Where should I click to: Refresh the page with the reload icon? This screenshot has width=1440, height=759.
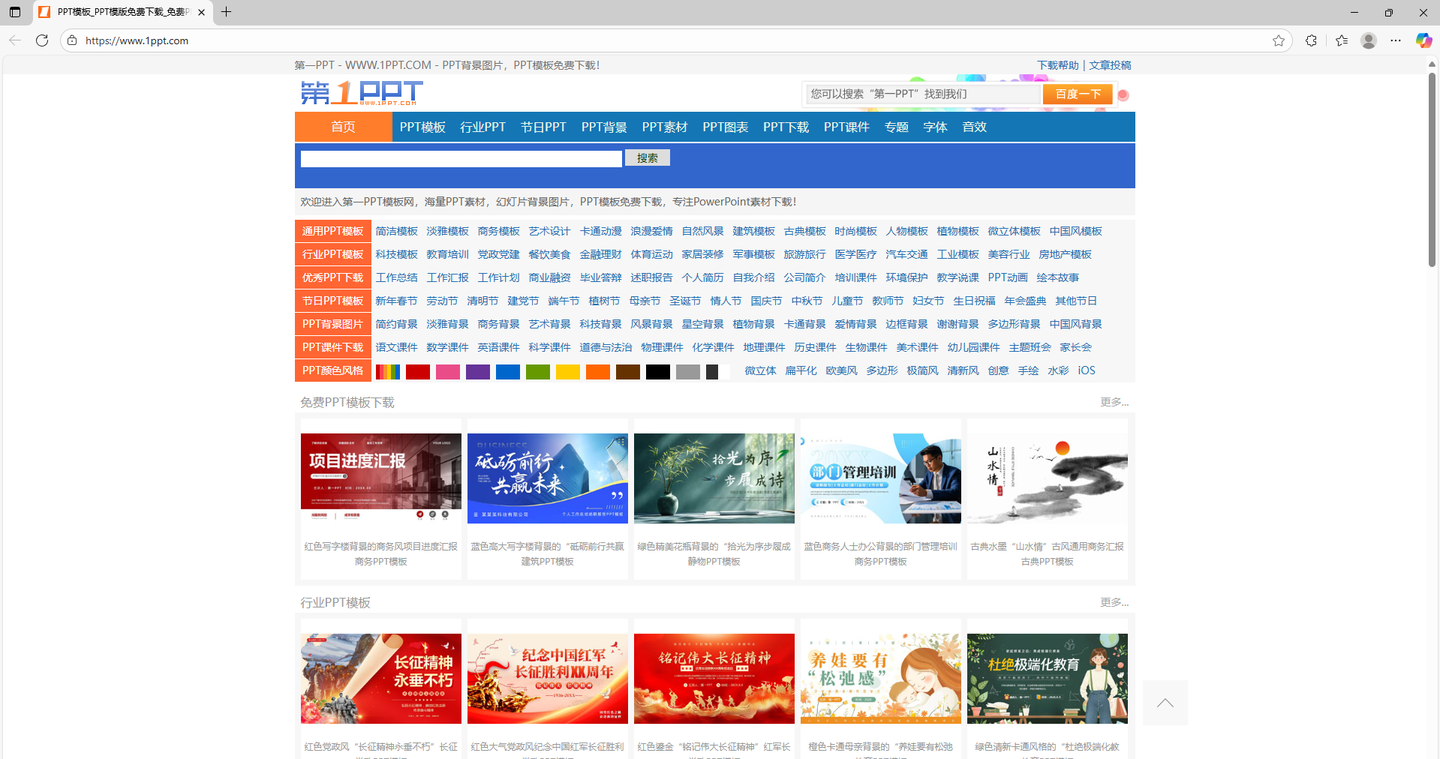(x=42, y=41)
